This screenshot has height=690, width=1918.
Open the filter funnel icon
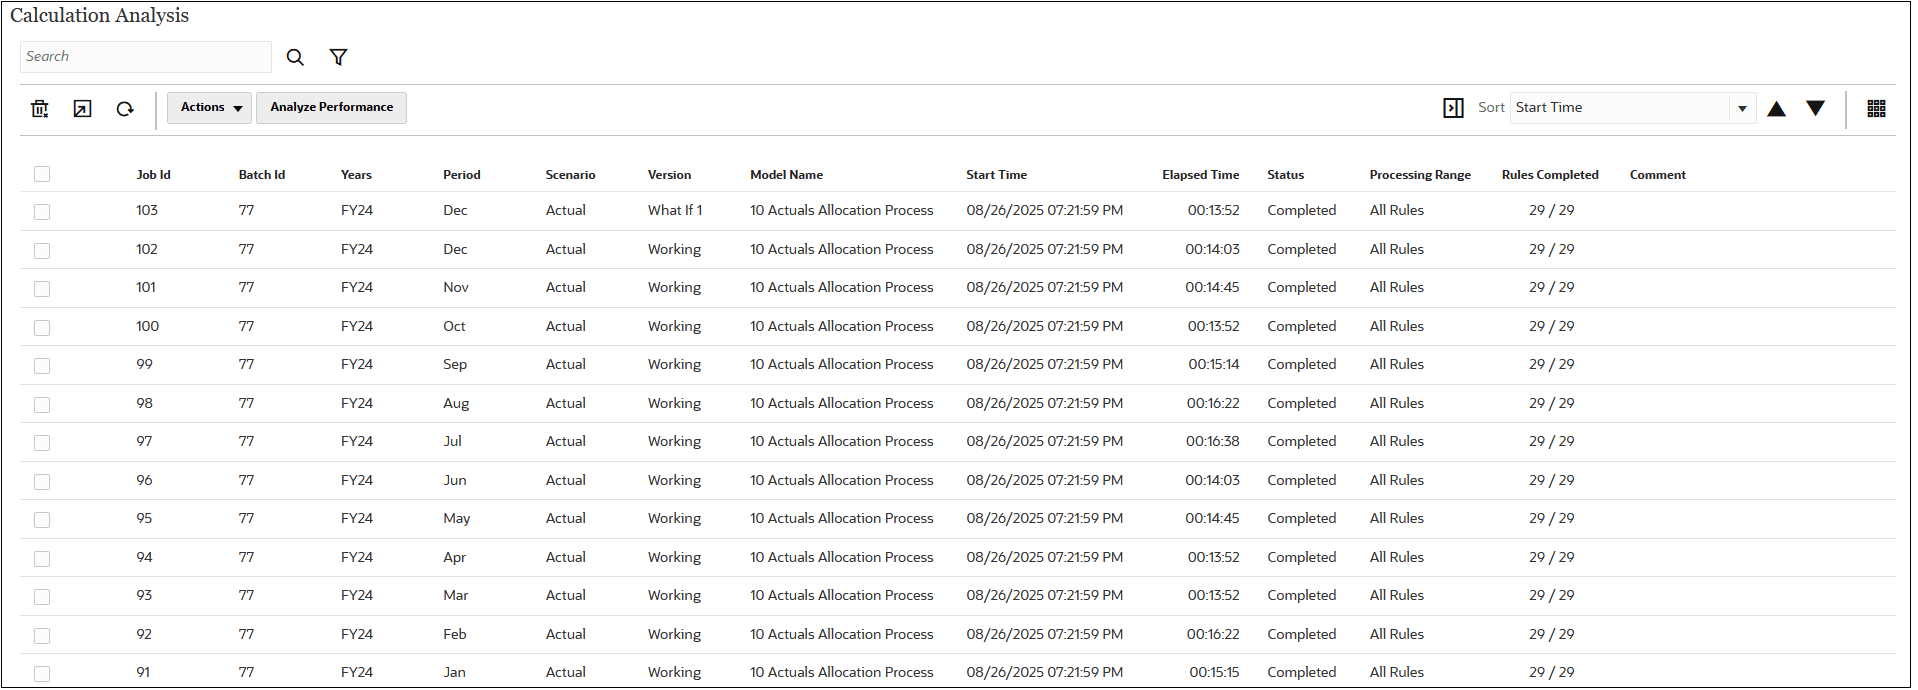pos(339,58)
